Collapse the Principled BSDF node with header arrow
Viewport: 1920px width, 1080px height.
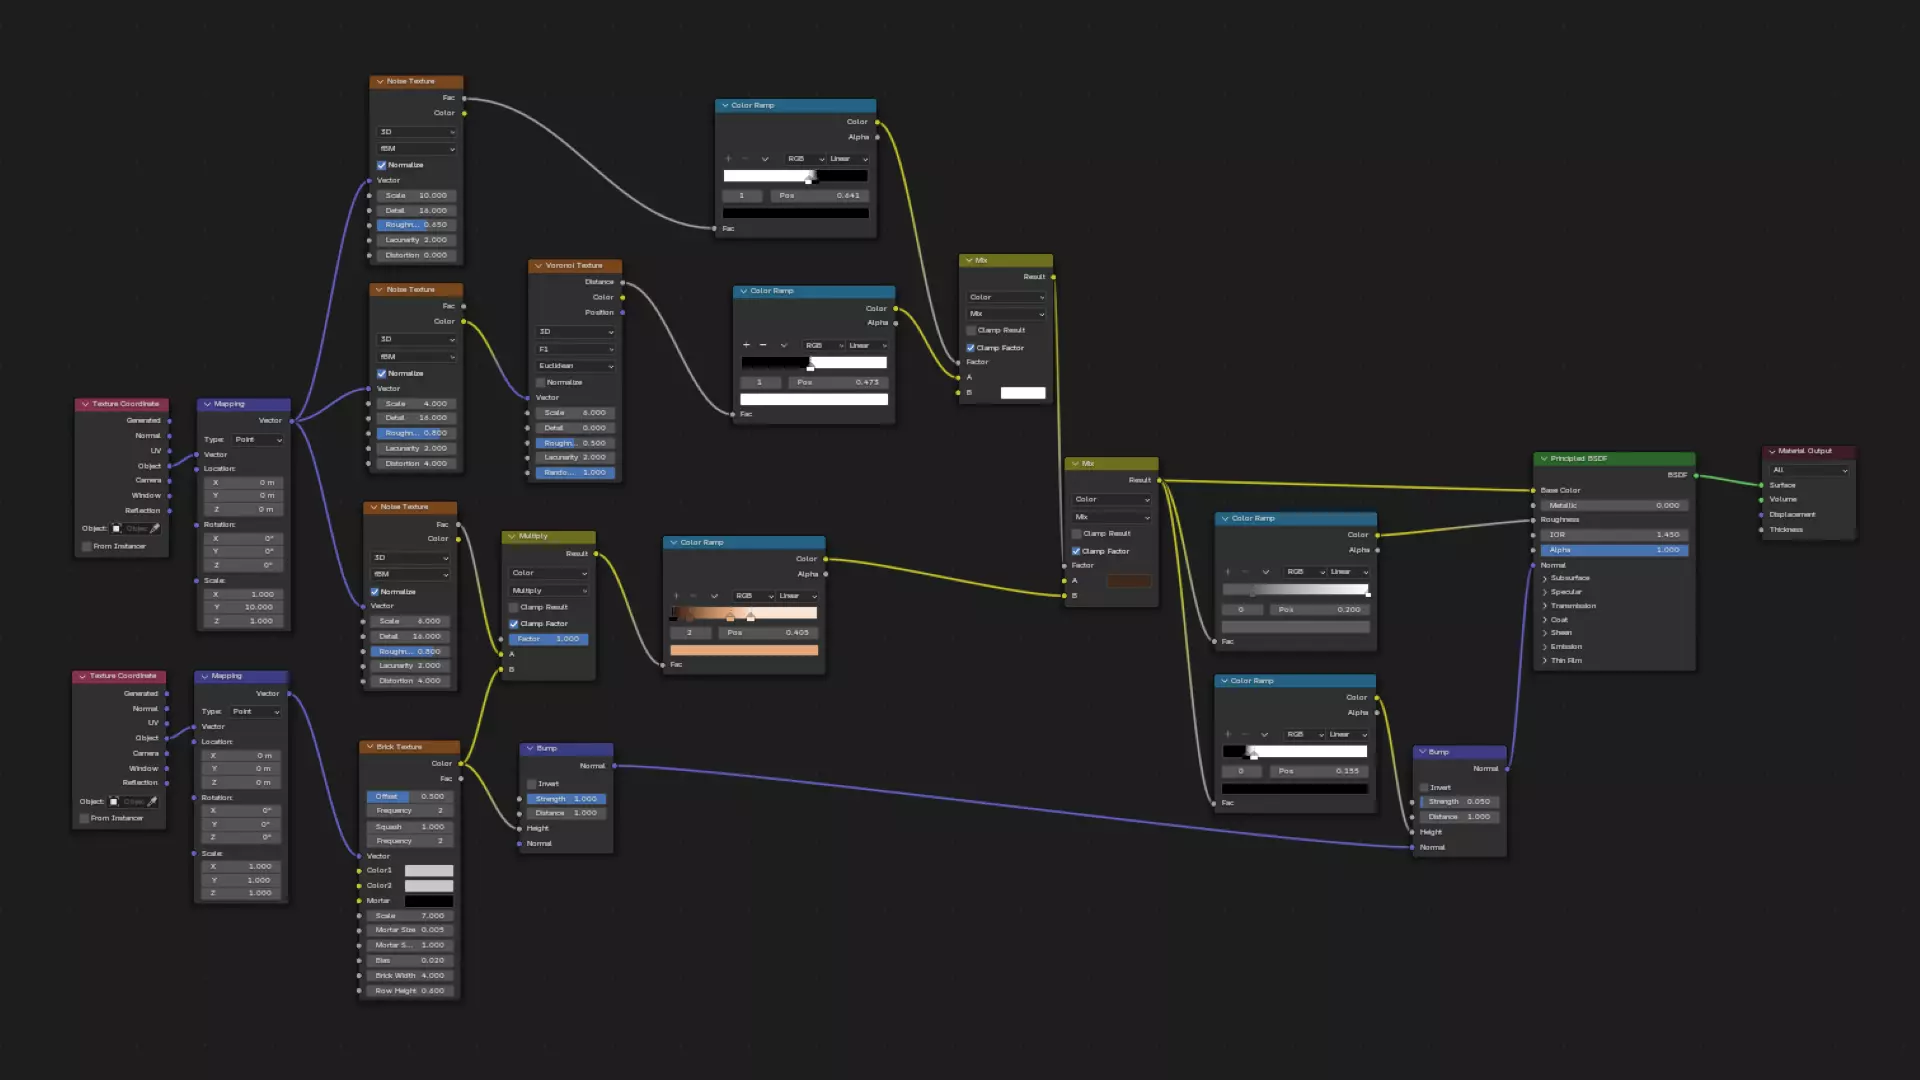pyautogui.click(x=1544, y=458)
